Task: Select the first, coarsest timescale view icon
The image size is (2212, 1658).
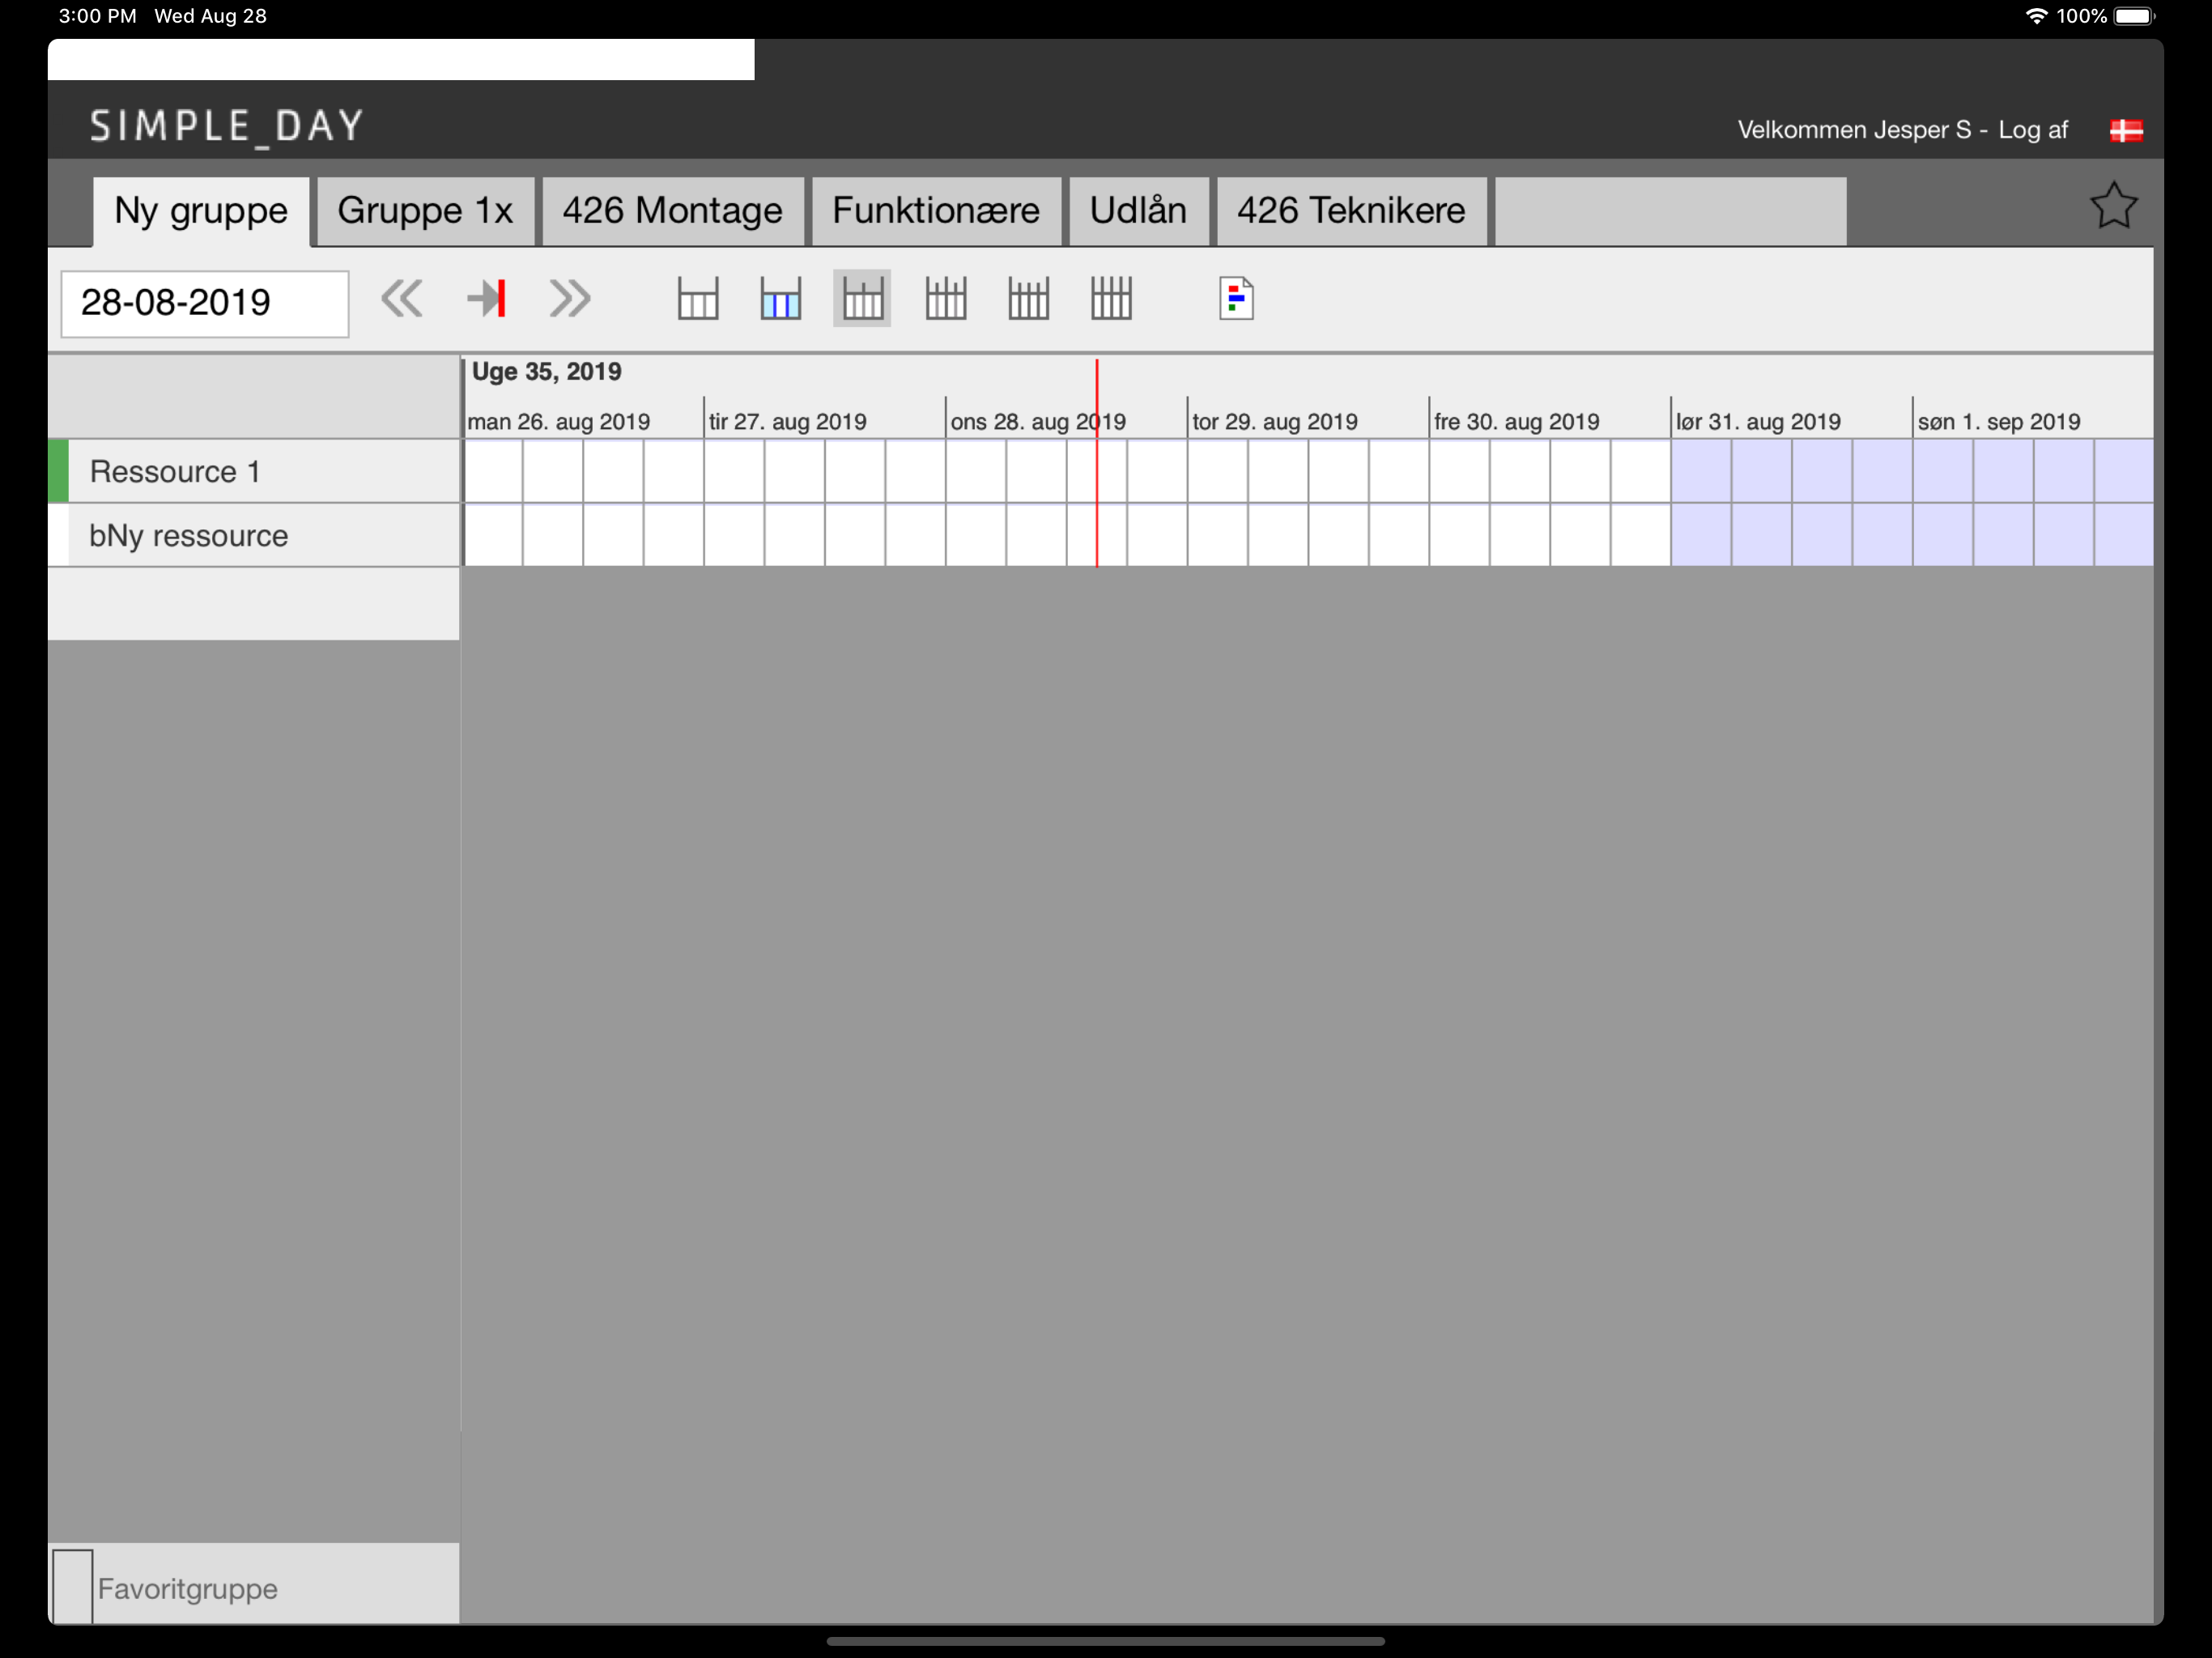Action: [698, 299]
